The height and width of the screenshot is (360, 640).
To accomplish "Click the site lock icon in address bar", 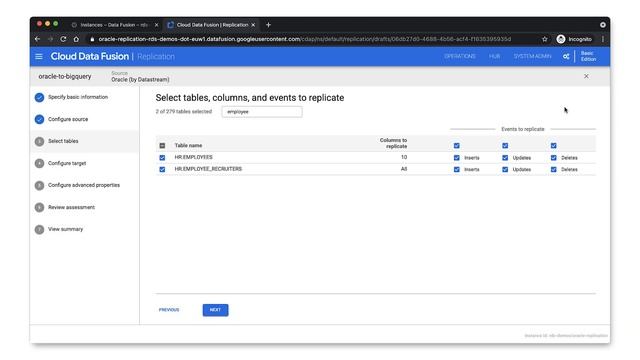I will [x=92, y=39].
